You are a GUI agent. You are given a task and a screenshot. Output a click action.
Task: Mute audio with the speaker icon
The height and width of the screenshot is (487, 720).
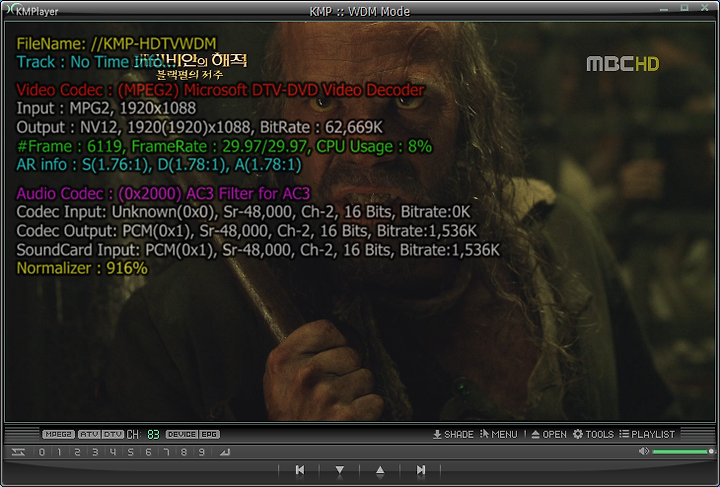(x=644, y=452)
